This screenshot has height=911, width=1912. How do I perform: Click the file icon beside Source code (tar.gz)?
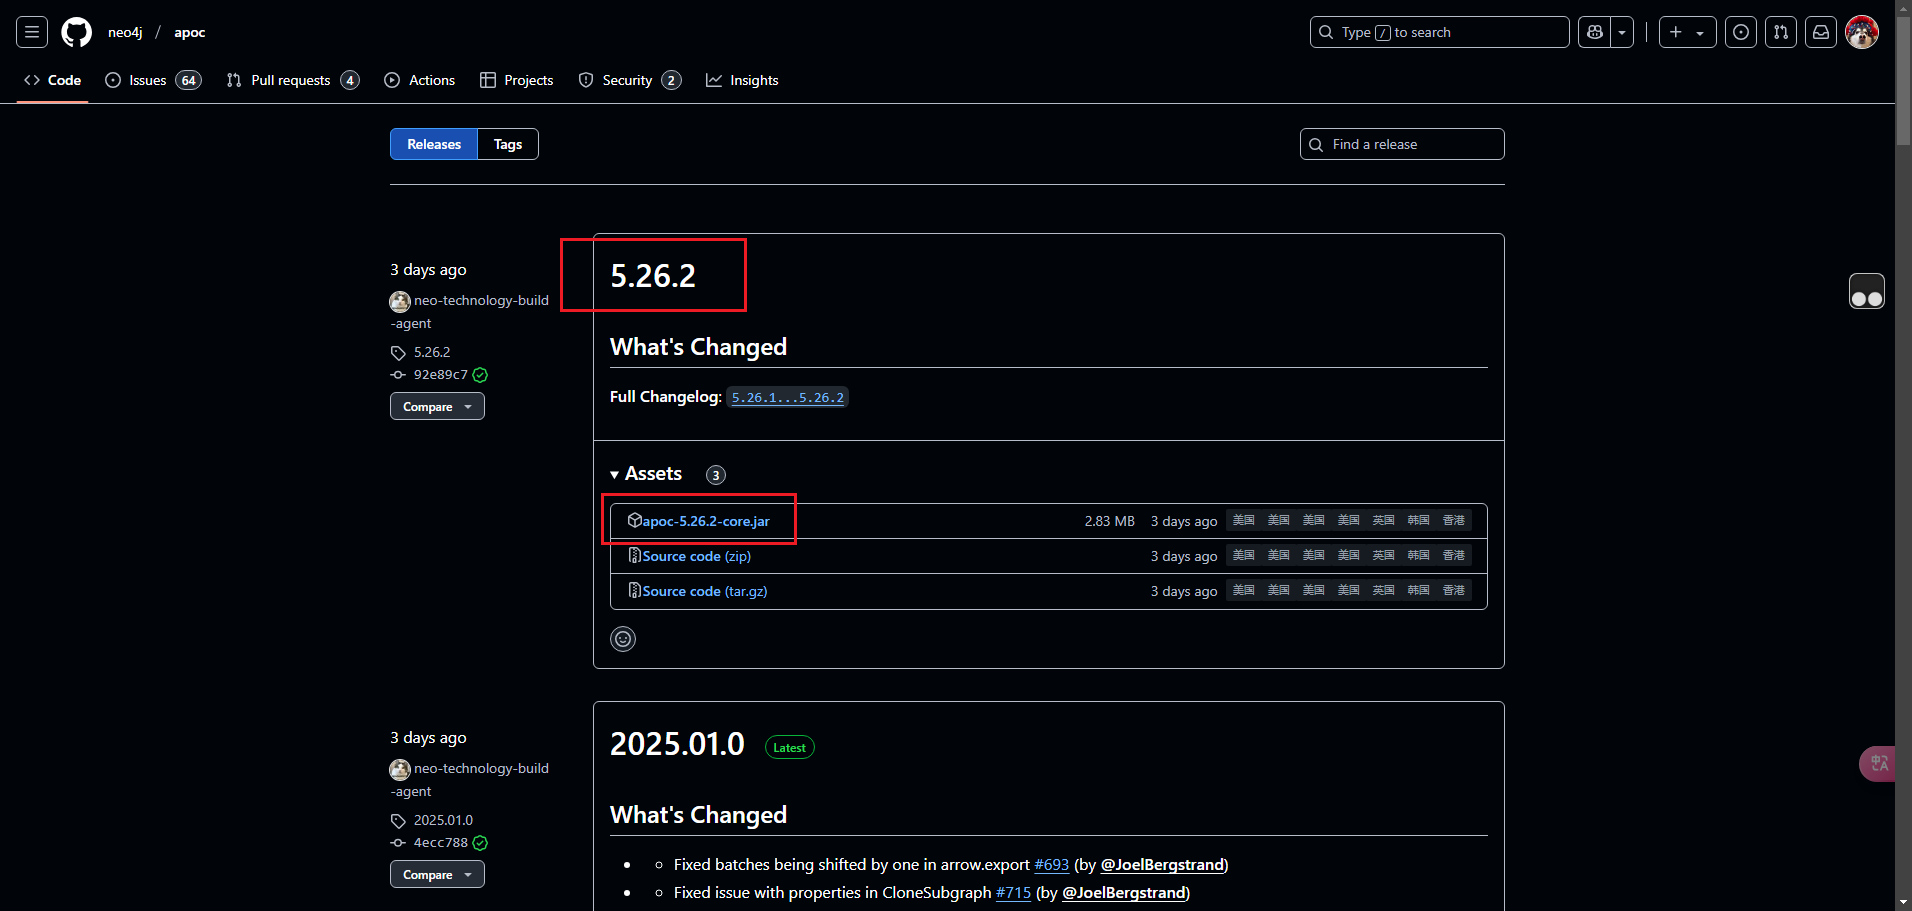click(x=634, y=590)
